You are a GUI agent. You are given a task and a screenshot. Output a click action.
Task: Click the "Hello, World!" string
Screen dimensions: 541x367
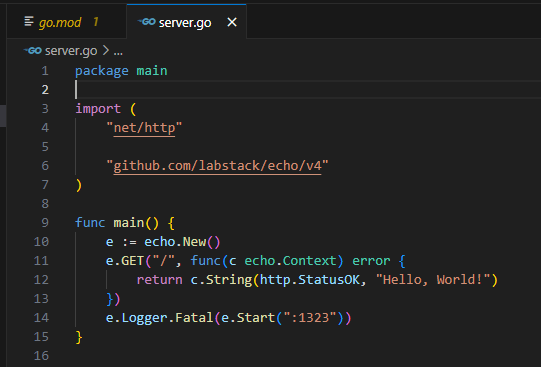pos(433,279)
